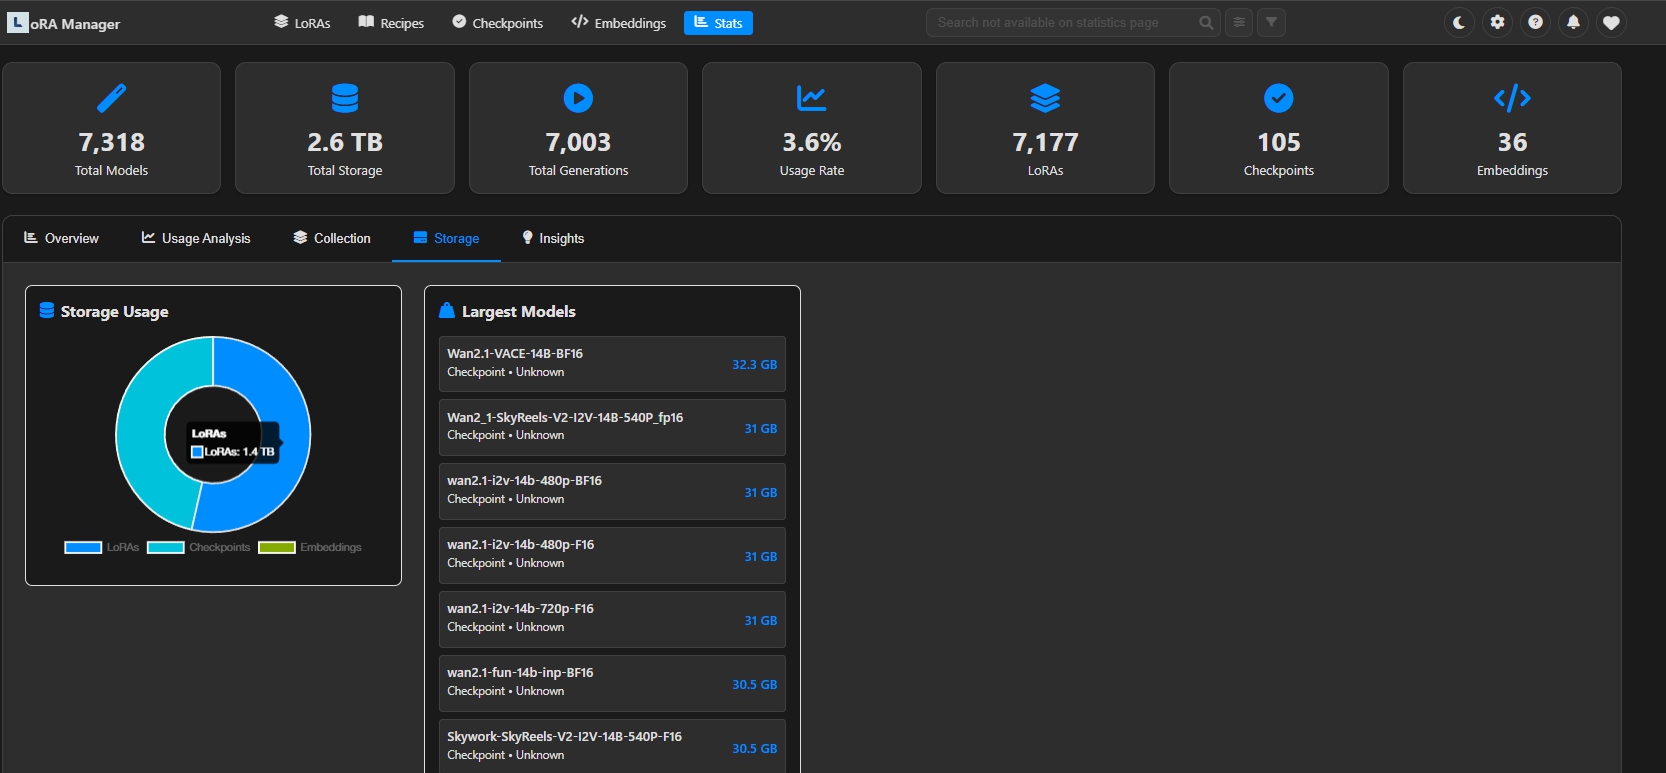Click the 2.6 TB Total Storage value
The width and height of the screenshot is (1666, 773).
pos(345,142)
